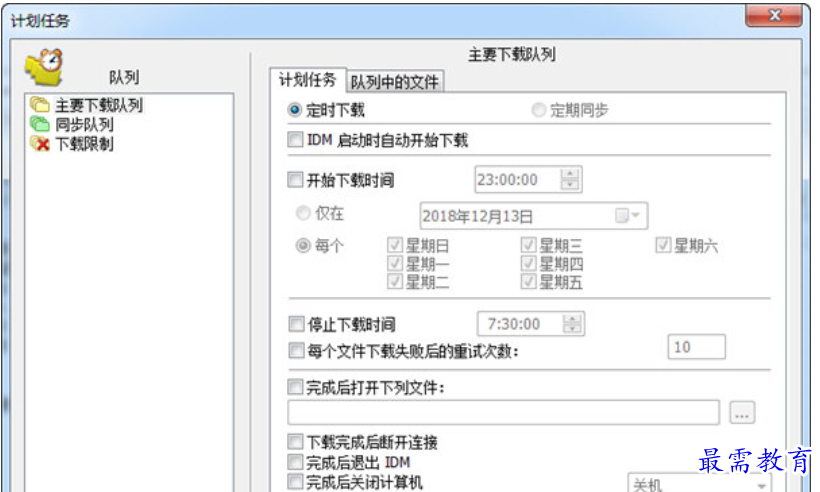The image size is (820, 492).
Task: Decrease start time with down spinner arrow
Action: point(570,185)
